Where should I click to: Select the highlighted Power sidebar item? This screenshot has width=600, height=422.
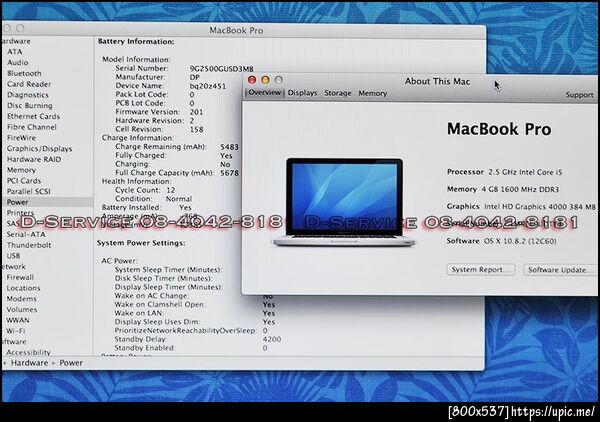pyautogui.click(x=47, y=202)
